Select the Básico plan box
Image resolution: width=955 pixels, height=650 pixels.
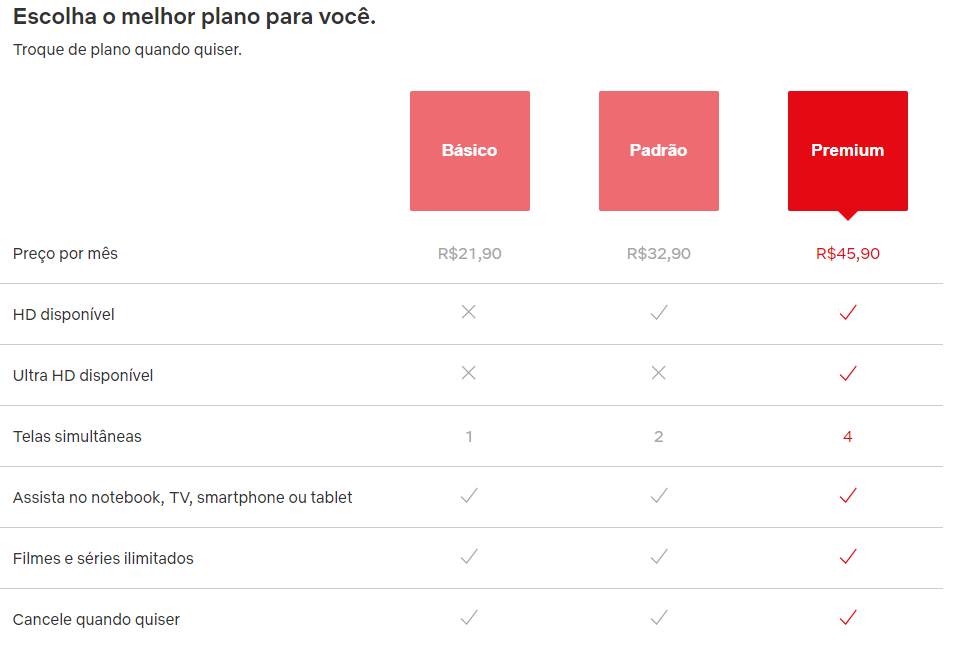469,151
